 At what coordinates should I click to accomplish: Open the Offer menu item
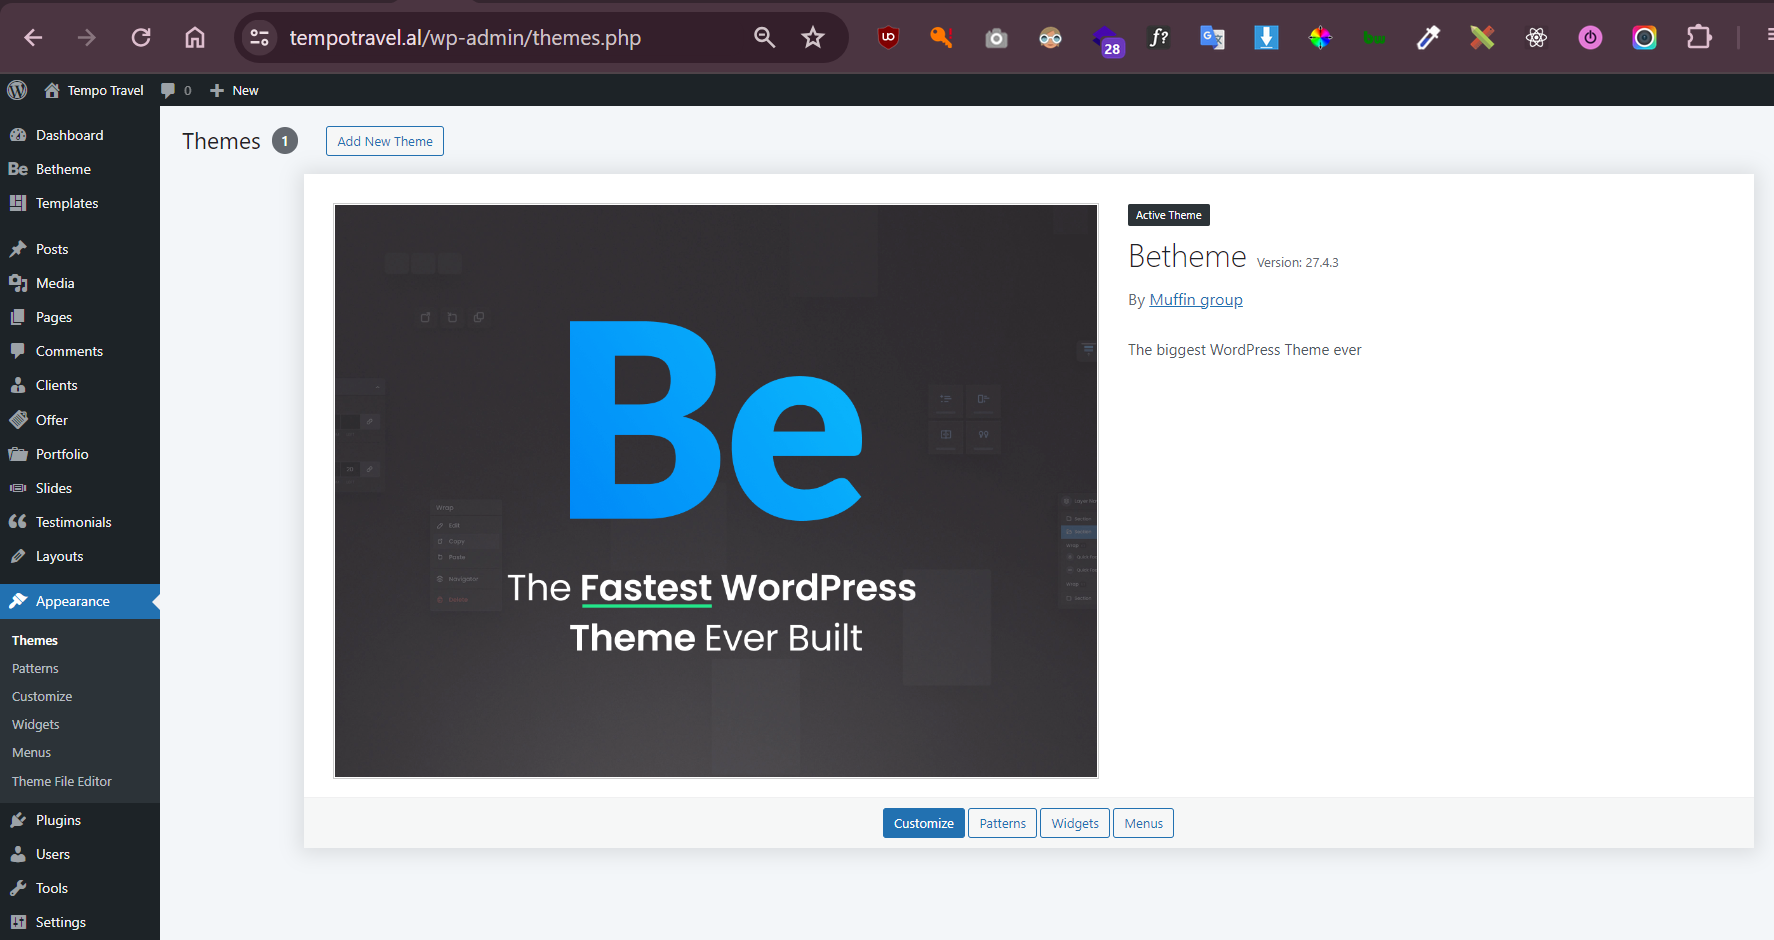(80, 420)
